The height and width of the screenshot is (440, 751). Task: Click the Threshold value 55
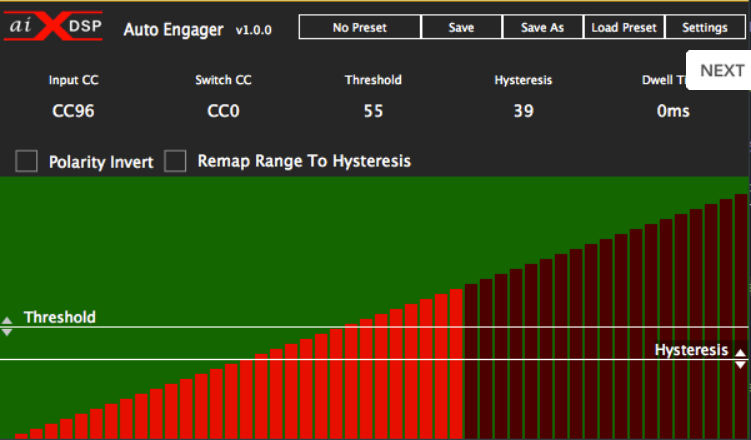[373, 111]
